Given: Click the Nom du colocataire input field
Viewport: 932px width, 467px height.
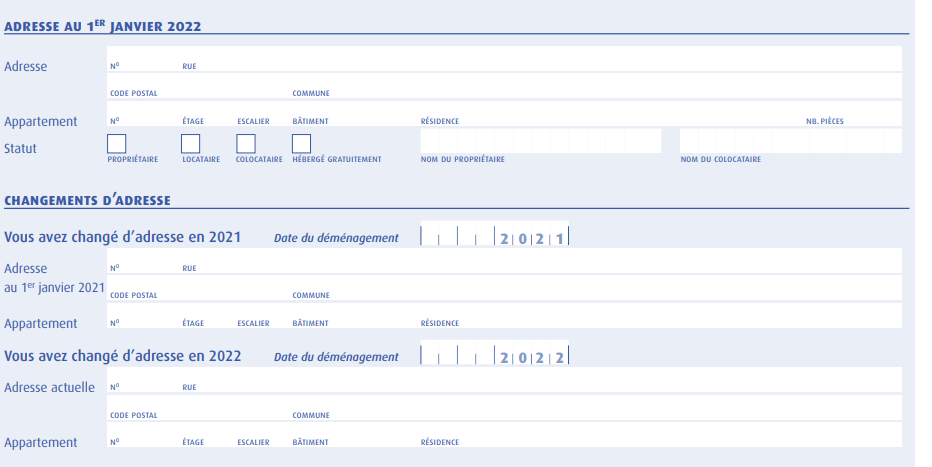Looking at the screenshot, I should tap(791, 141).
